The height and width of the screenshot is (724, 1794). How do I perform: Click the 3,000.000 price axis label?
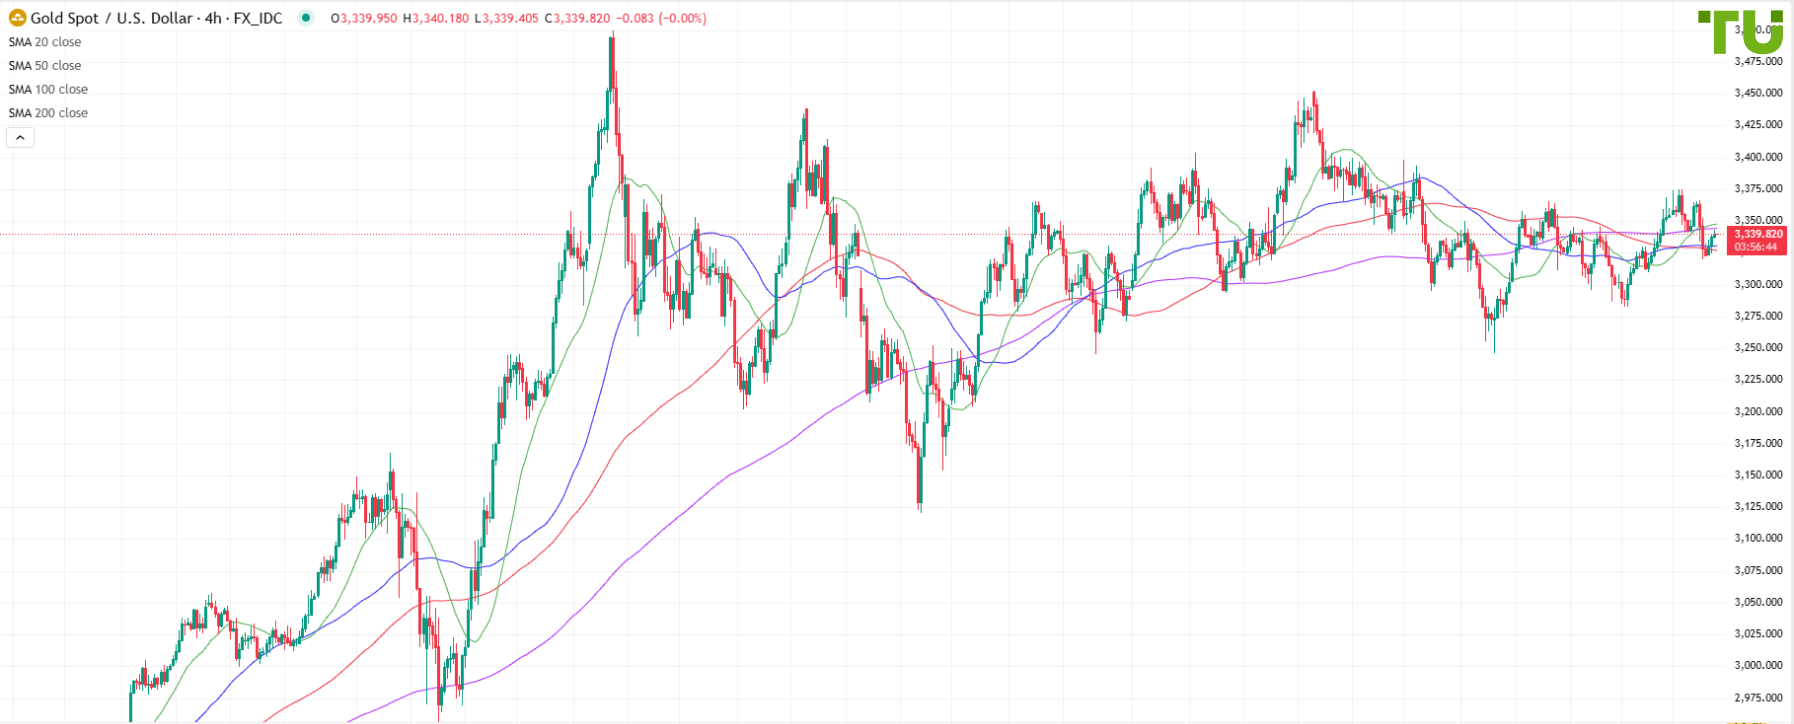pyautogui.click(x=1758, y=665)
